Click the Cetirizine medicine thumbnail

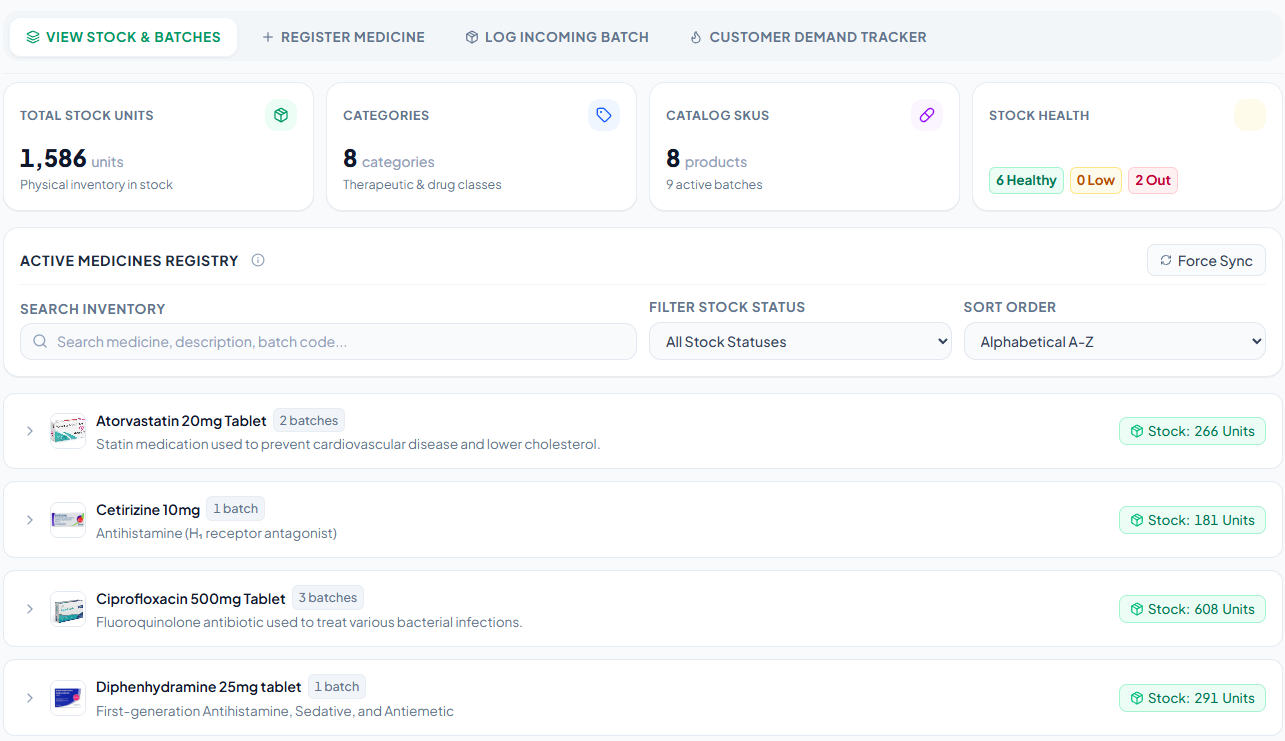tap(68, 520)
